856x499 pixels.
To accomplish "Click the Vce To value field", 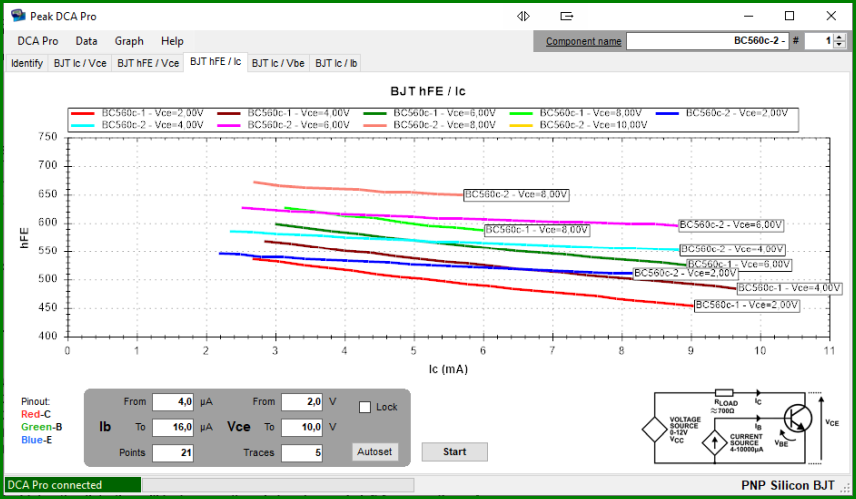I will (301, 427).
